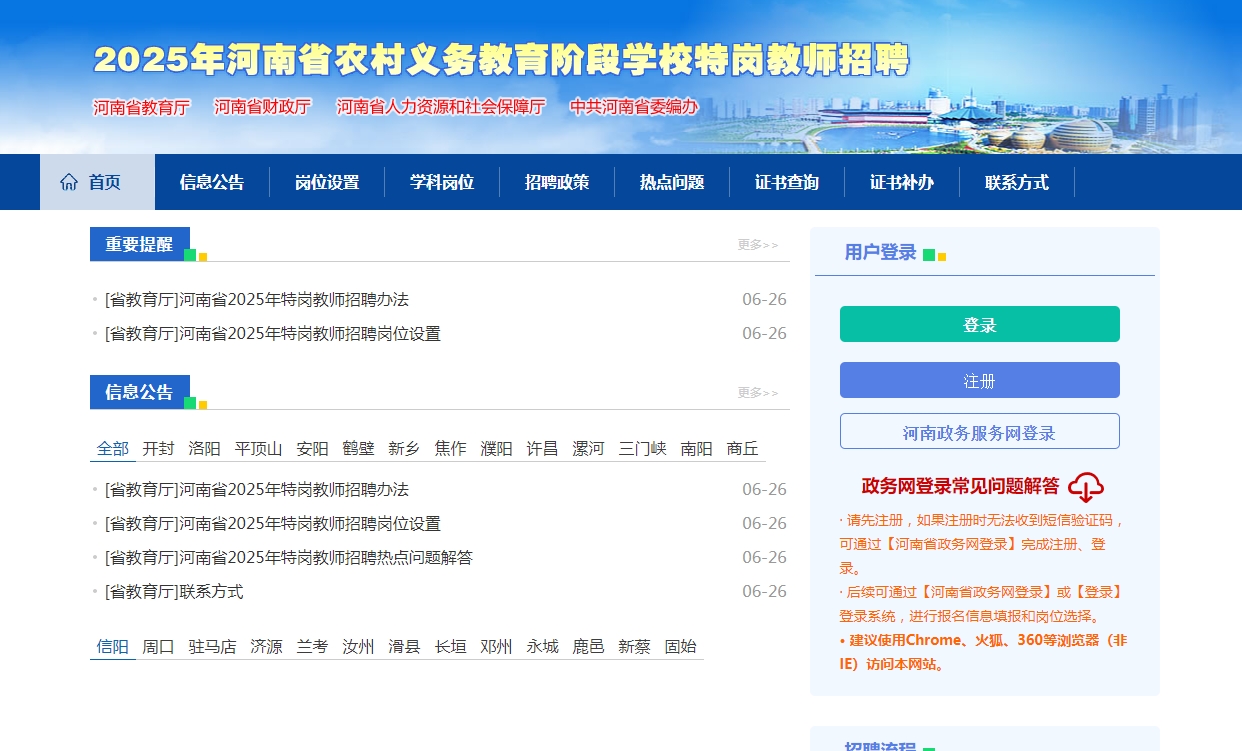Click the blue 注册 button
This screenshot has height=751, width=1242.
(x=979, y=379)
